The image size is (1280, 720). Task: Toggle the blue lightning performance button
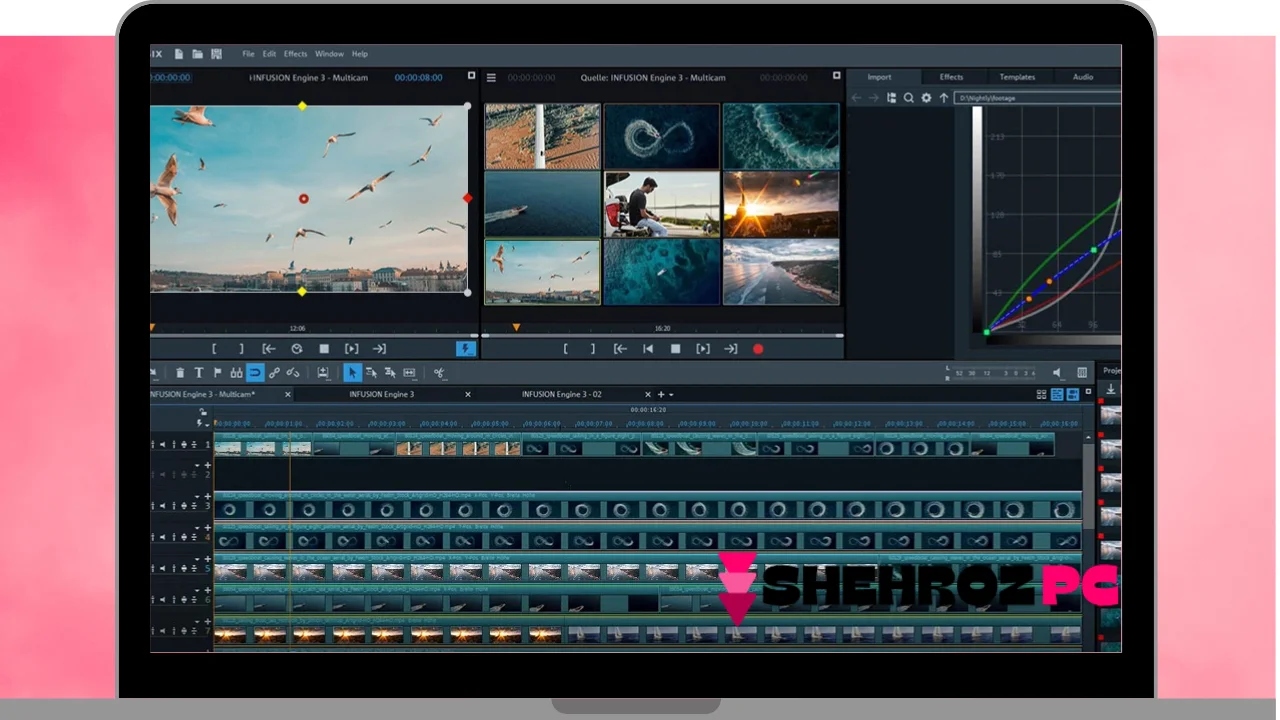click(x=465, y=349)
